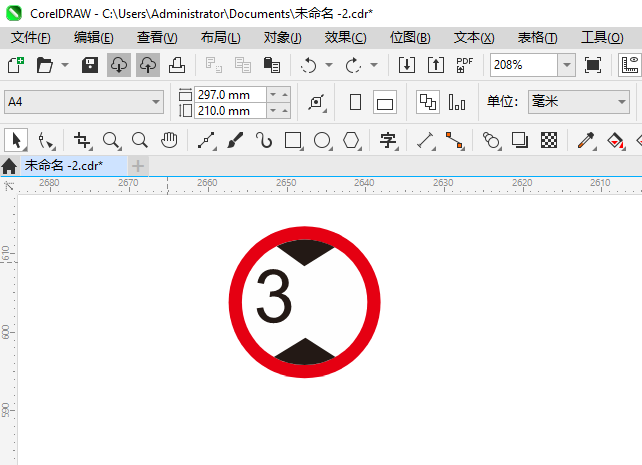Select the Connector tool
This screenshot has height=465, width=642.
click(x=454, y=140)
